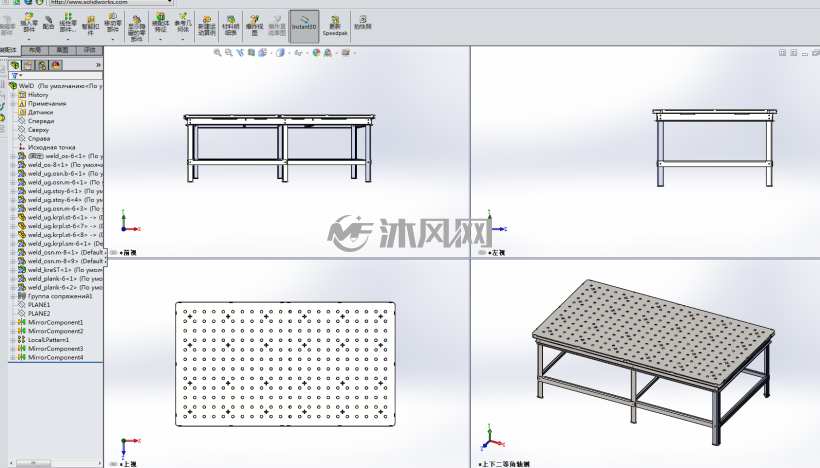Screen dimensions: 820x468
Task: Switch to the 评估 (Evaluate) tab
Action: [x=89, y=50]
